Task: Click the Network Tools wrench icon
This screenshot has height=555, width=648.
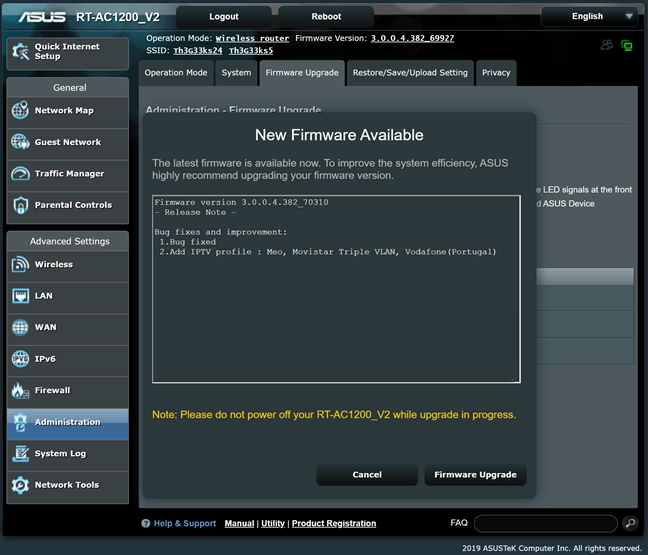Action: 20,485
